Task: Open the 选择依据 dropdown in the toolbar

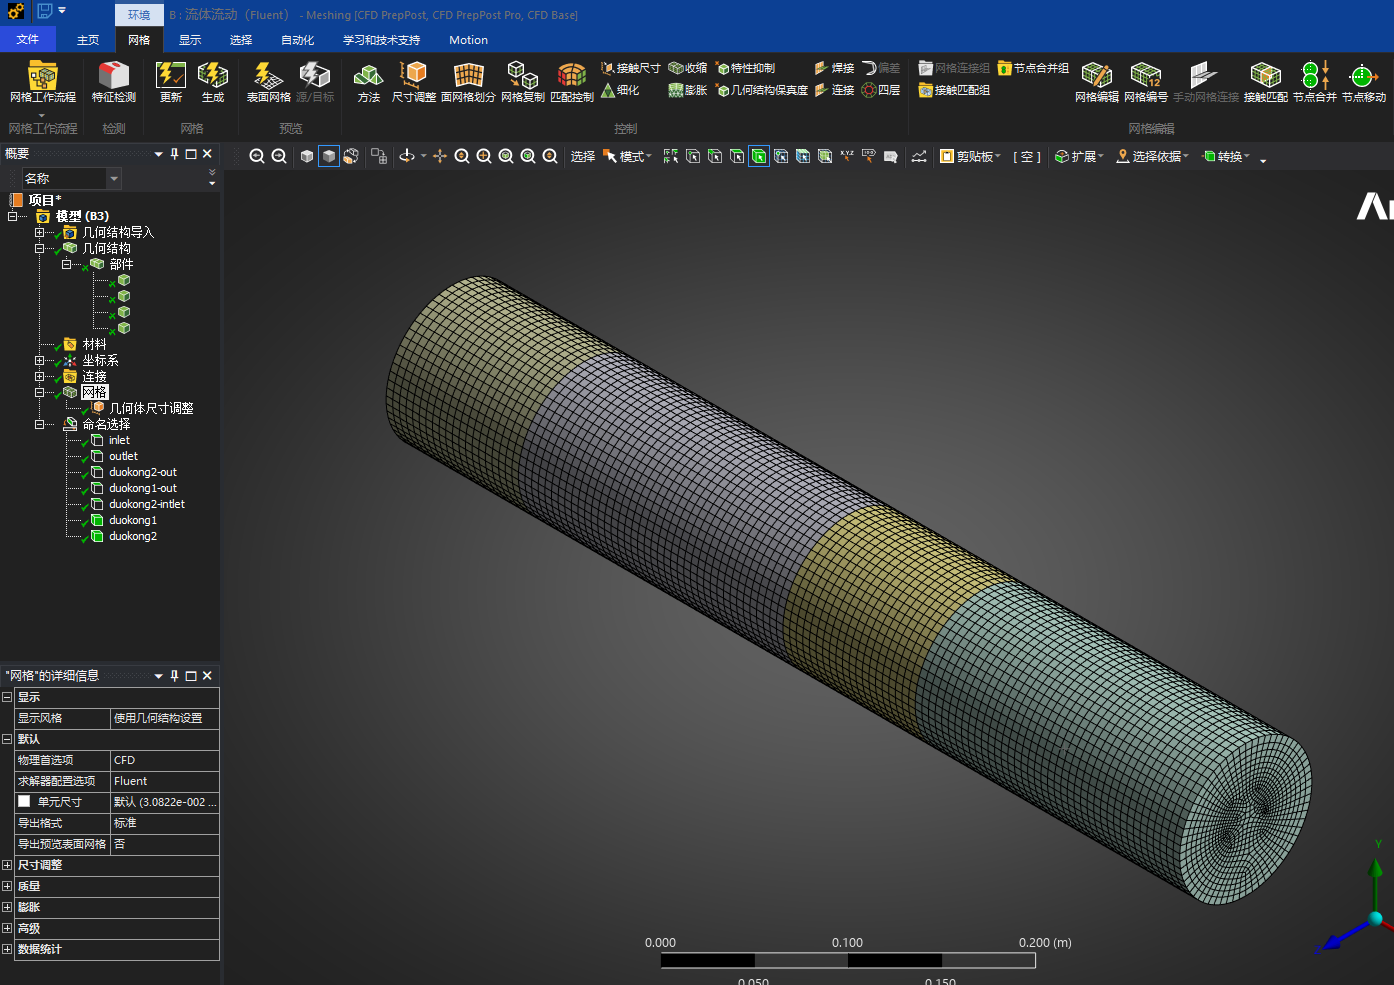Action: [1153, 156]
